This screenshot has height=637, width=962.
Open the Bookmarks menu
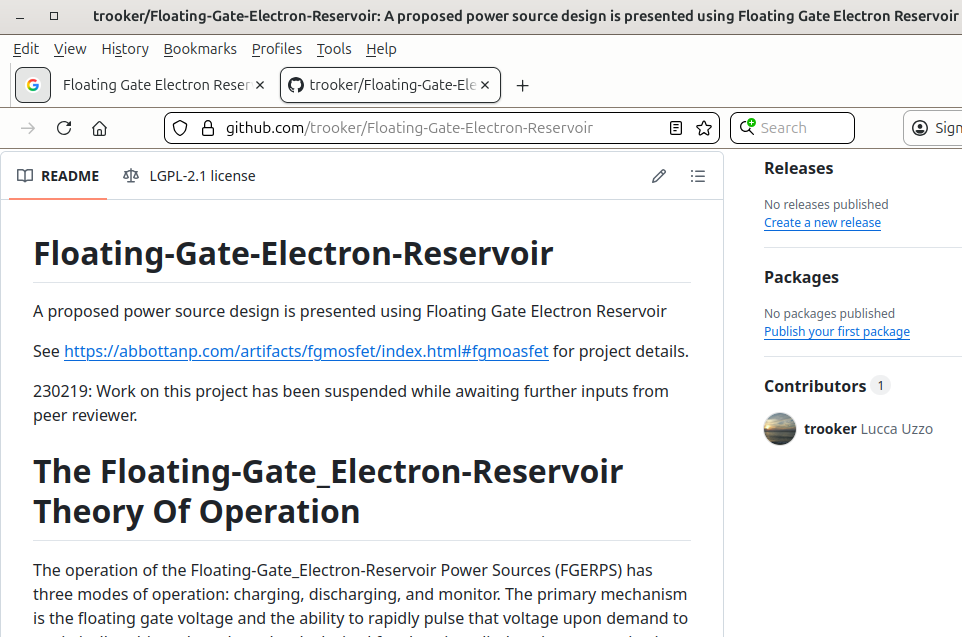point(200,49)
